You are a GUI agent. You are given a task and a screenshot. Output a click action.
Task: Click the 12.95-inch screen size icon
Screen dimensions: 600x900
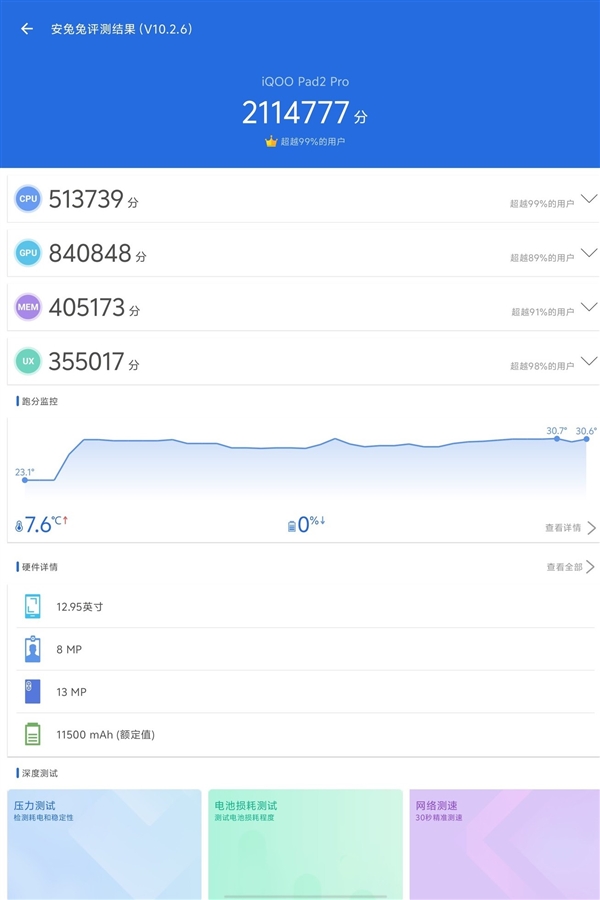tap(33, 606)
